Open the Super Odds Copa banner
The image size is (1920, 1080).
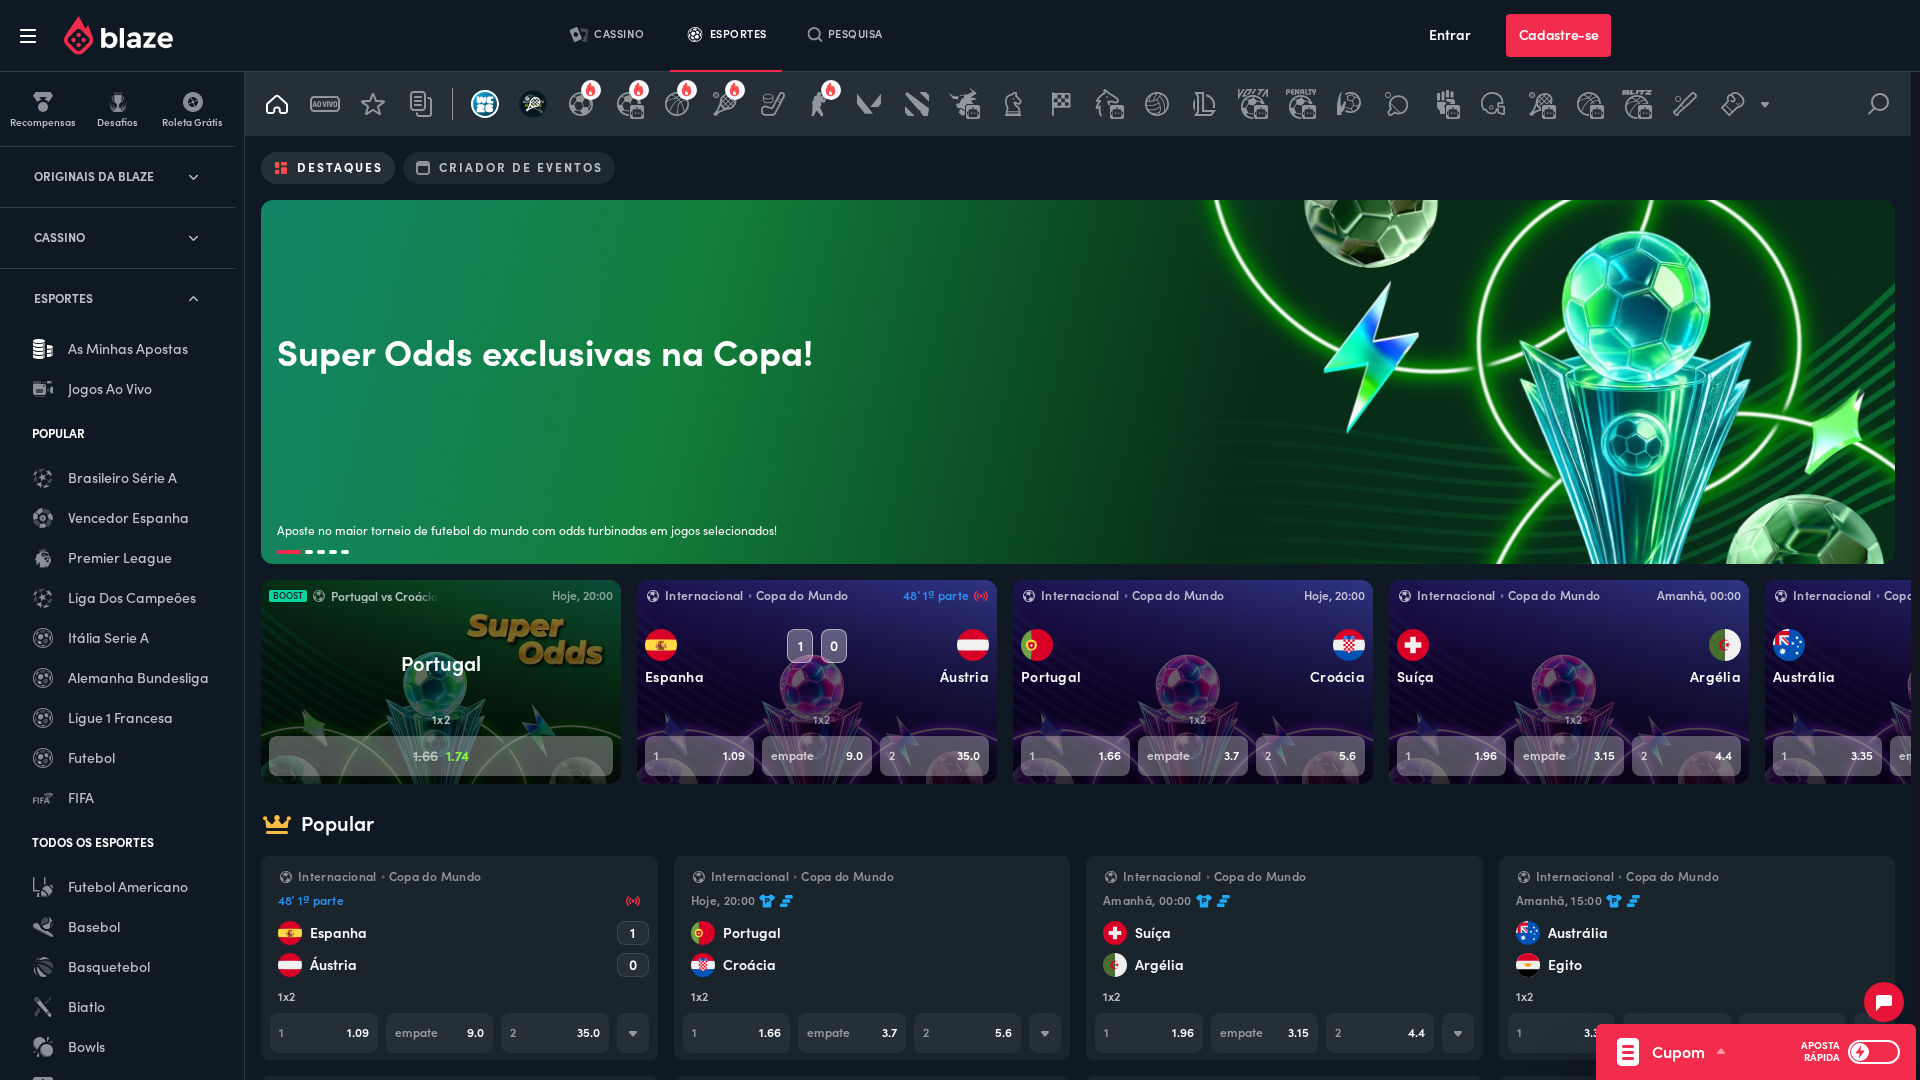coord(1078,382)
